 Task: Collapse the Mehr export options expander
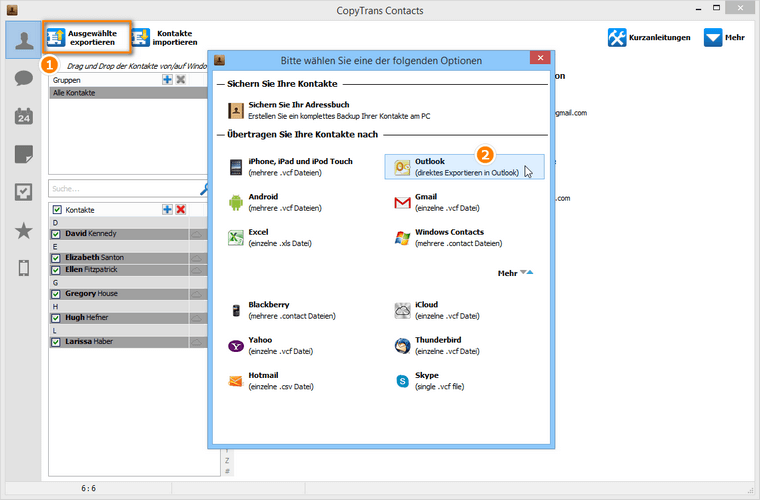coord(516,273)
